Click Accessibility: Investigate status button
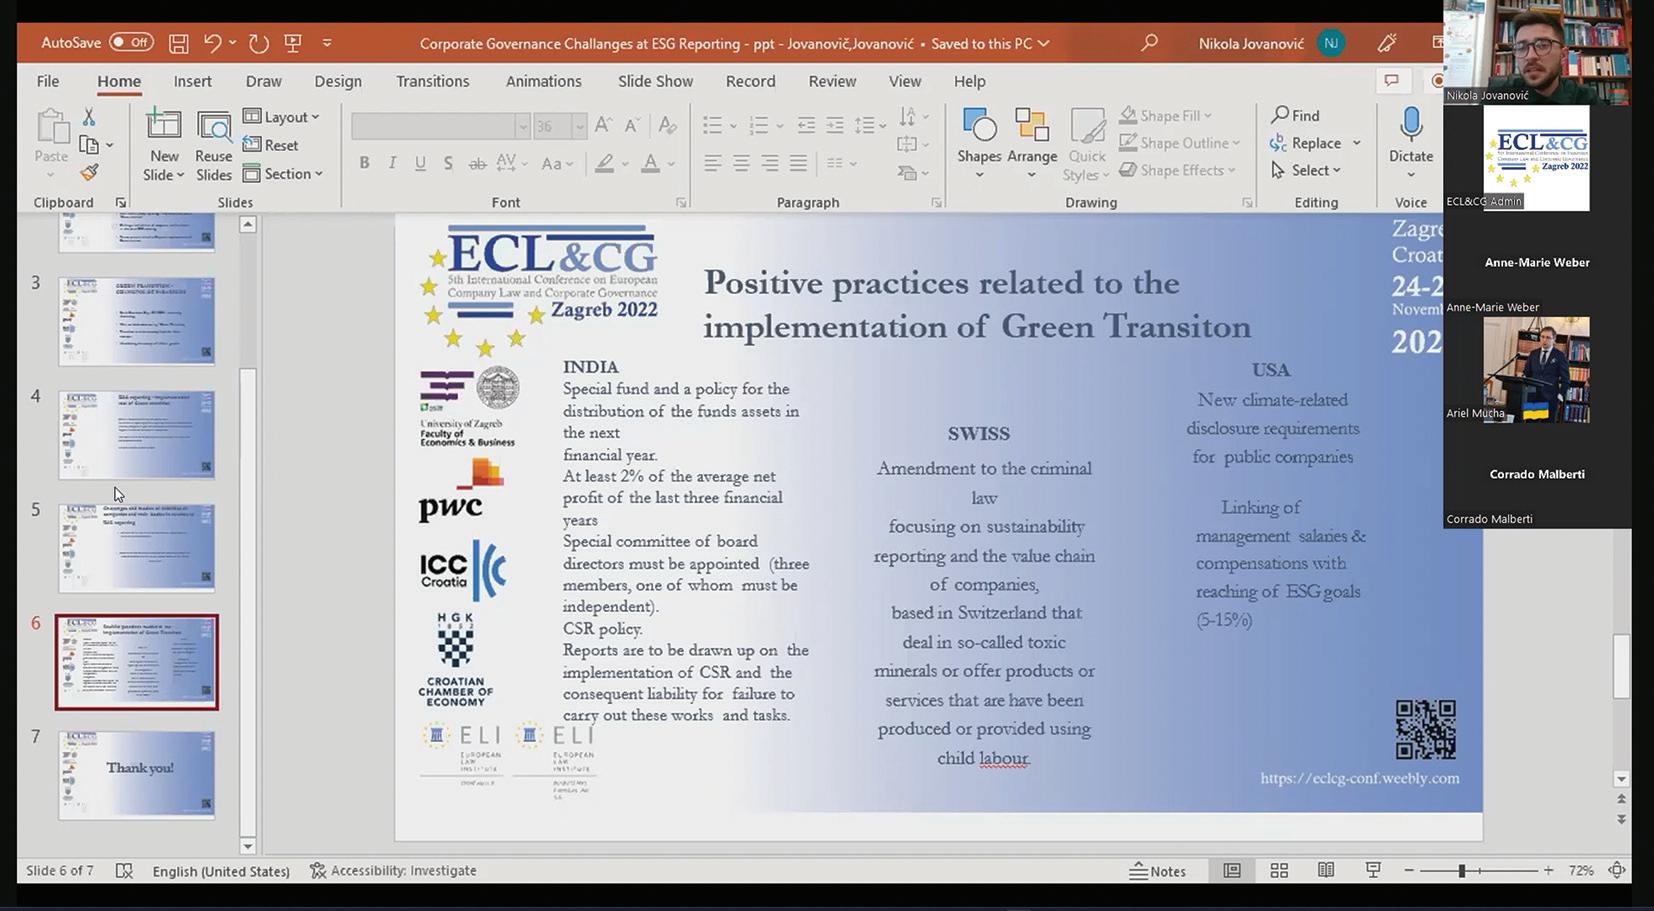This screenshot has width=1654, height=911. (393, 871)
